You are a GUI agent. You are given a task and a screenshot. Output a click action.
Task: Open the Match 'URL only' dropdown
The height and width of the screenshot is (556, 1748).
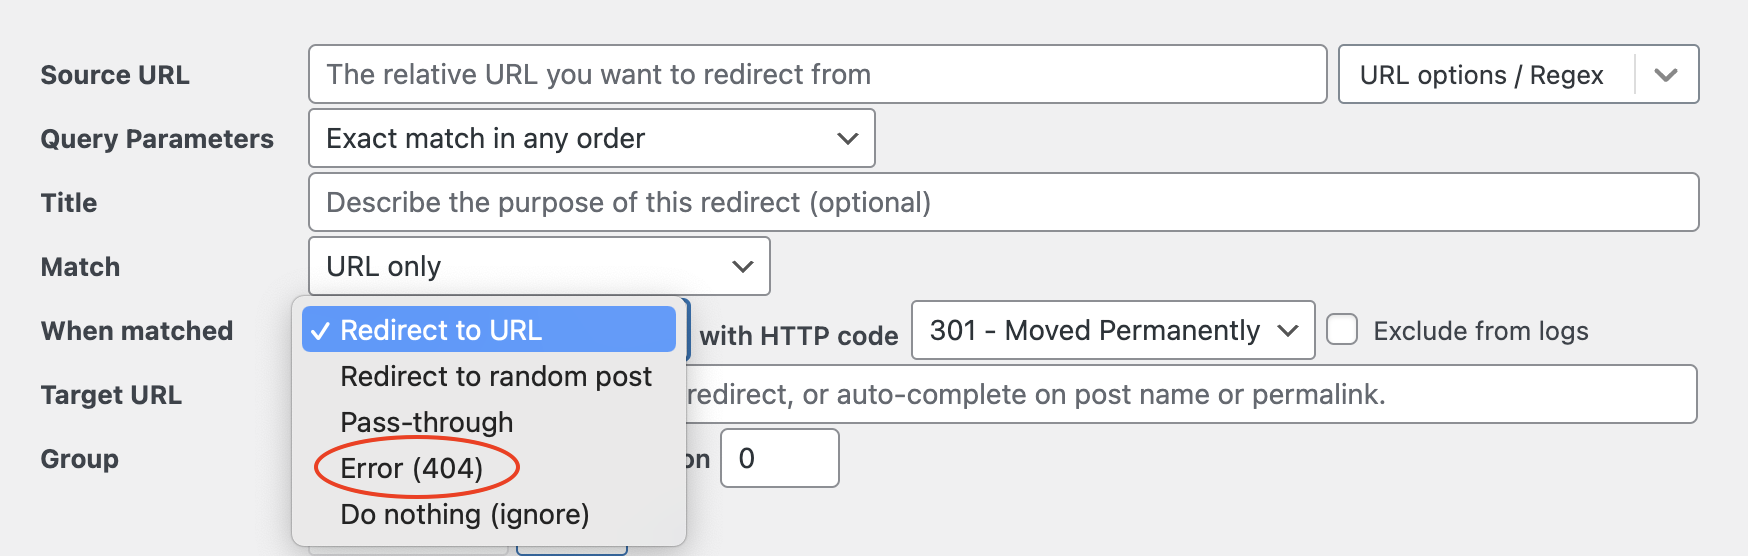tap(539, 266)
